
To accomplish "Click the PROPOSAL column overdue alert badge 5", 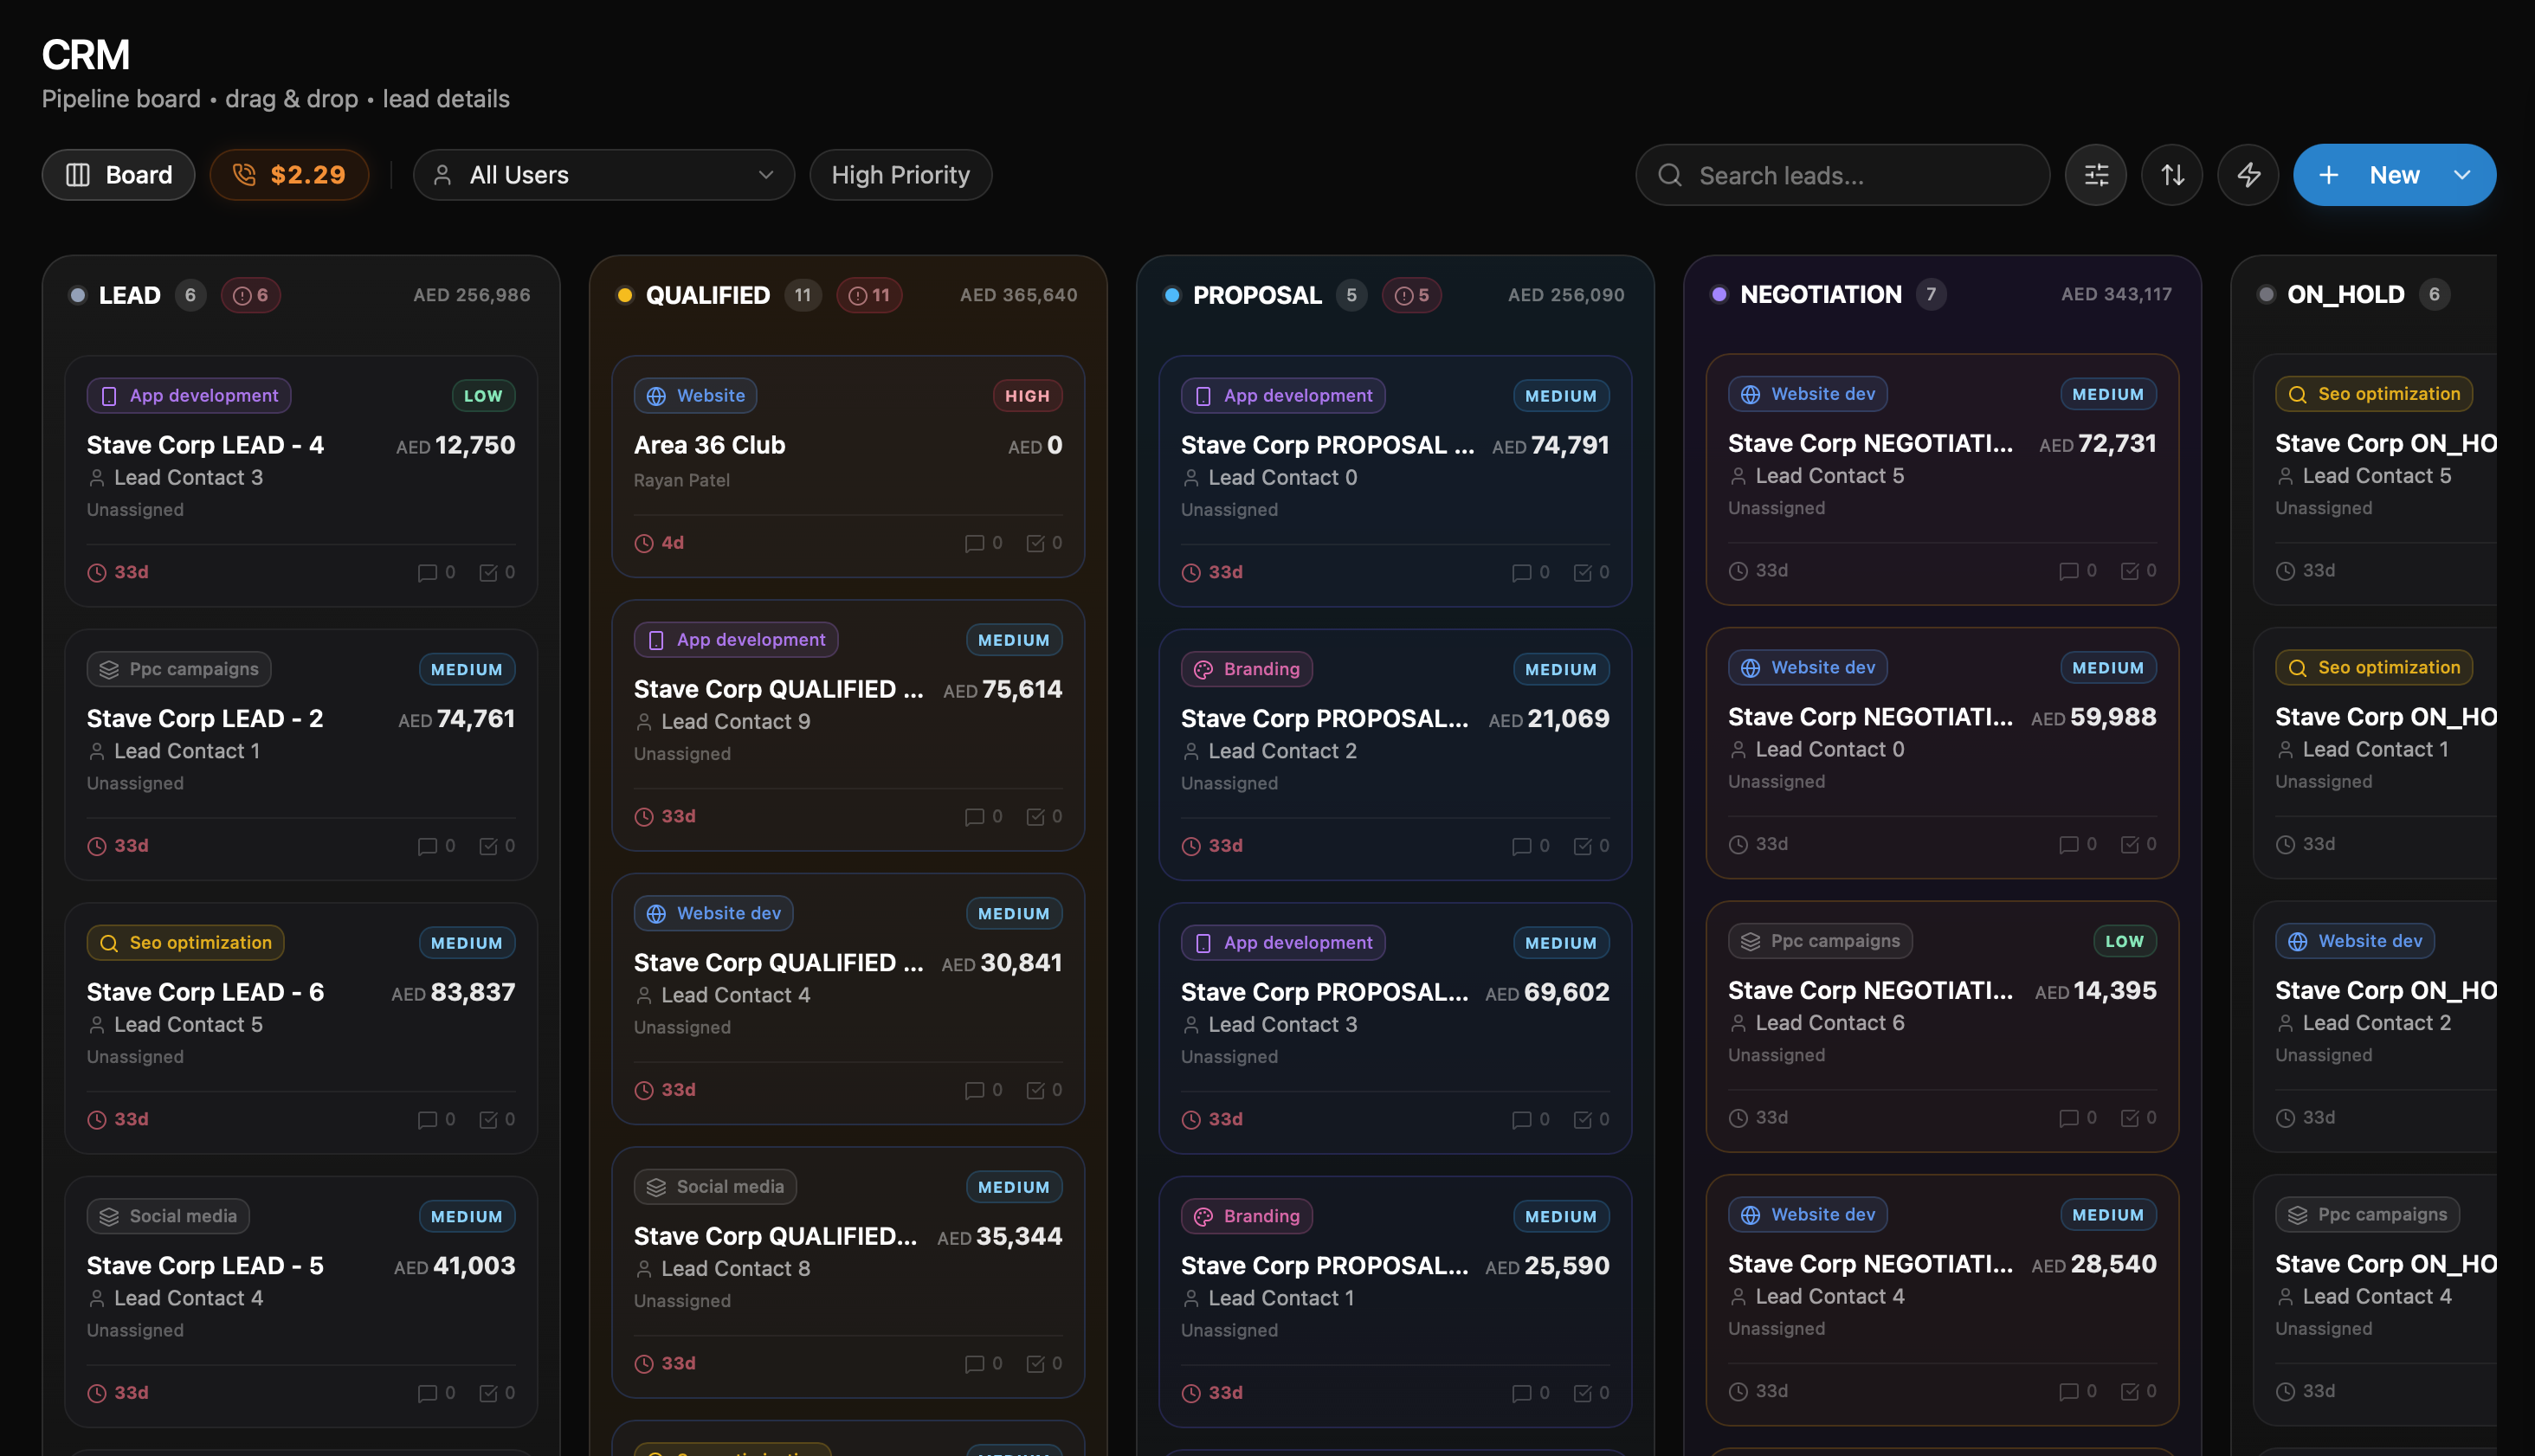I will (x=1411, y=295).
